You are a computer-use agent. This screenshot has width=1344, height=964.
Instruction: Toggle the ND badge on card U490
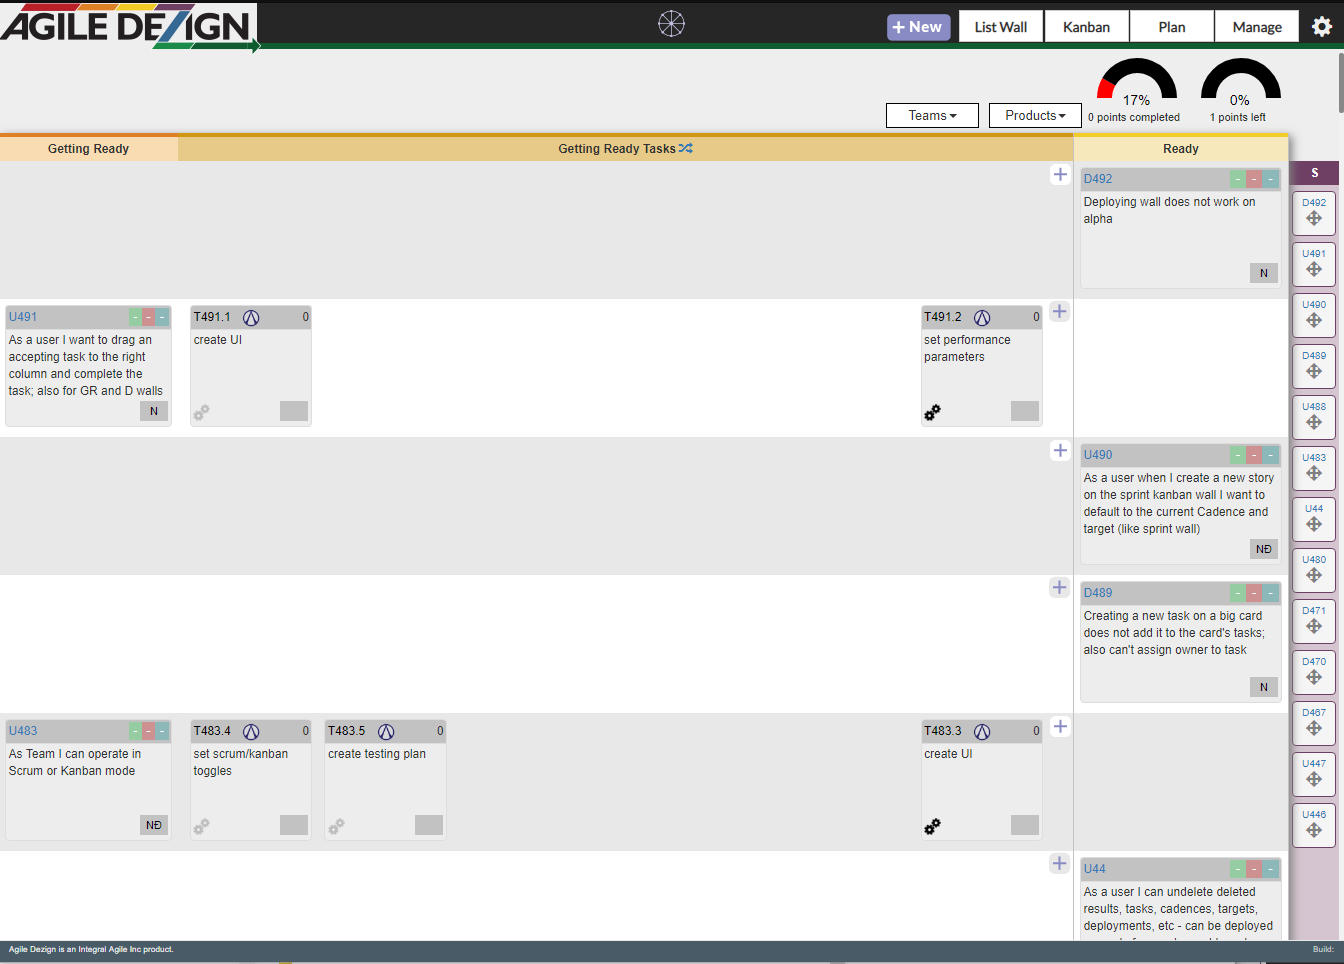tap(1263, 549)
